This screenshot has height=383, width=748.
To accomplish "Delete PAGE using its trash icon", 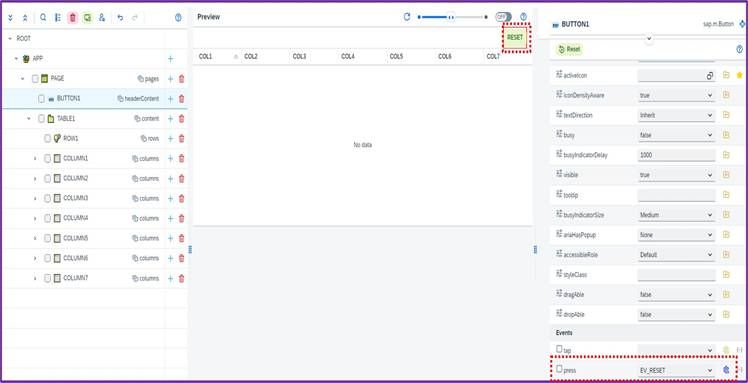I will point(181,79).
